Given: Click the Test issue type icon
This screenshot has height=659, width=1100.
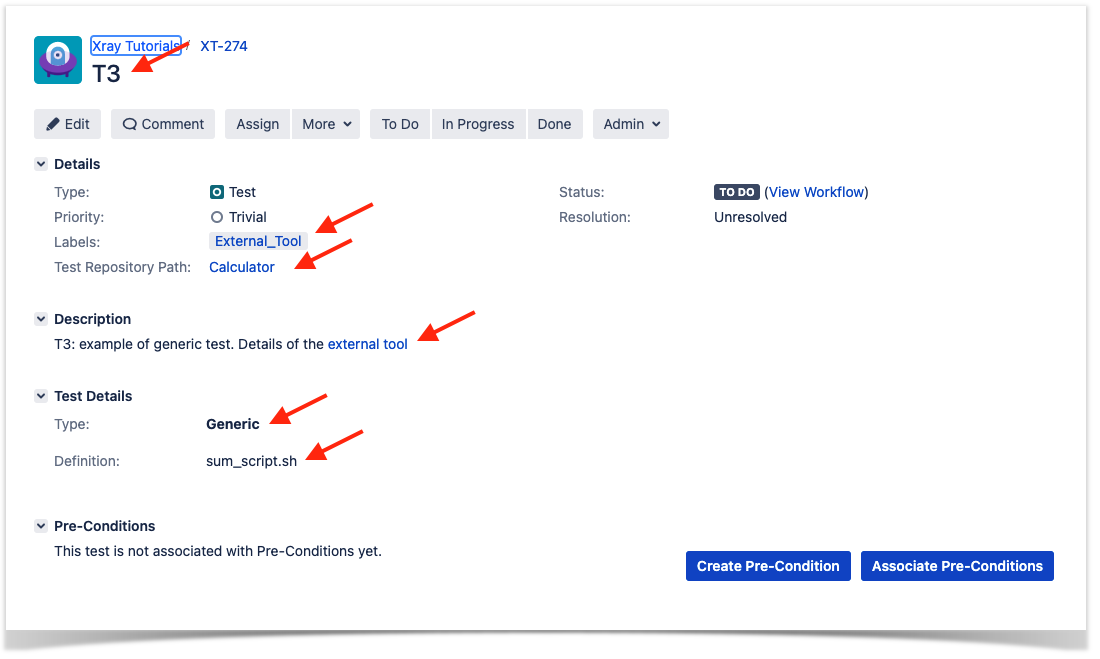Looking at the screenshot, I should click(217, 192).
